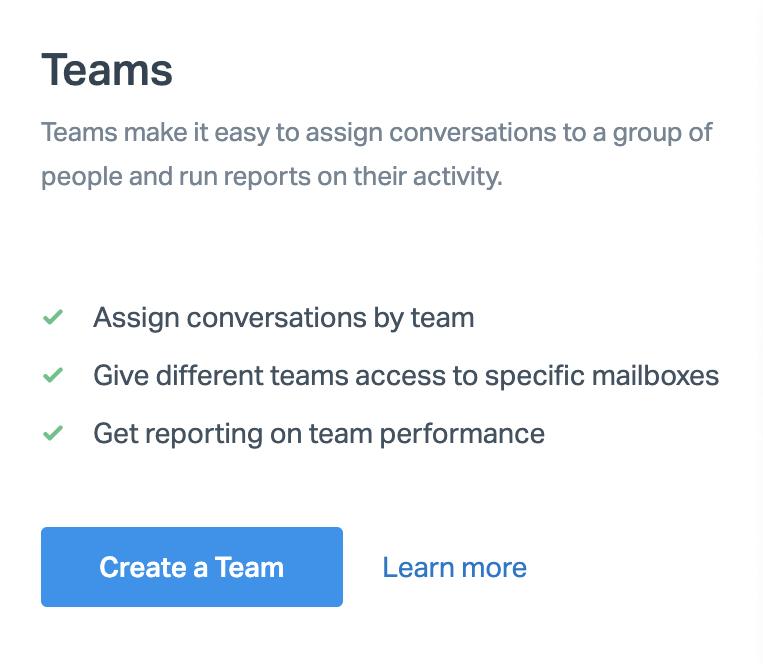The width and height of the screenshot is (763, 664).
Task: Select the first green tick in the feature list
Action: pyautogui.click(x=53, y=318)
